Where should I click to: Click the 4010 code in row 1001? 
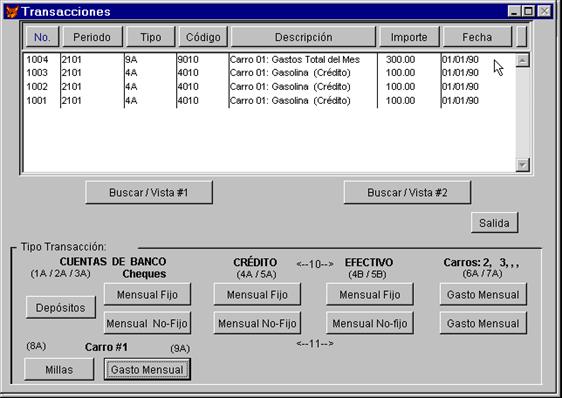(188, 101)
